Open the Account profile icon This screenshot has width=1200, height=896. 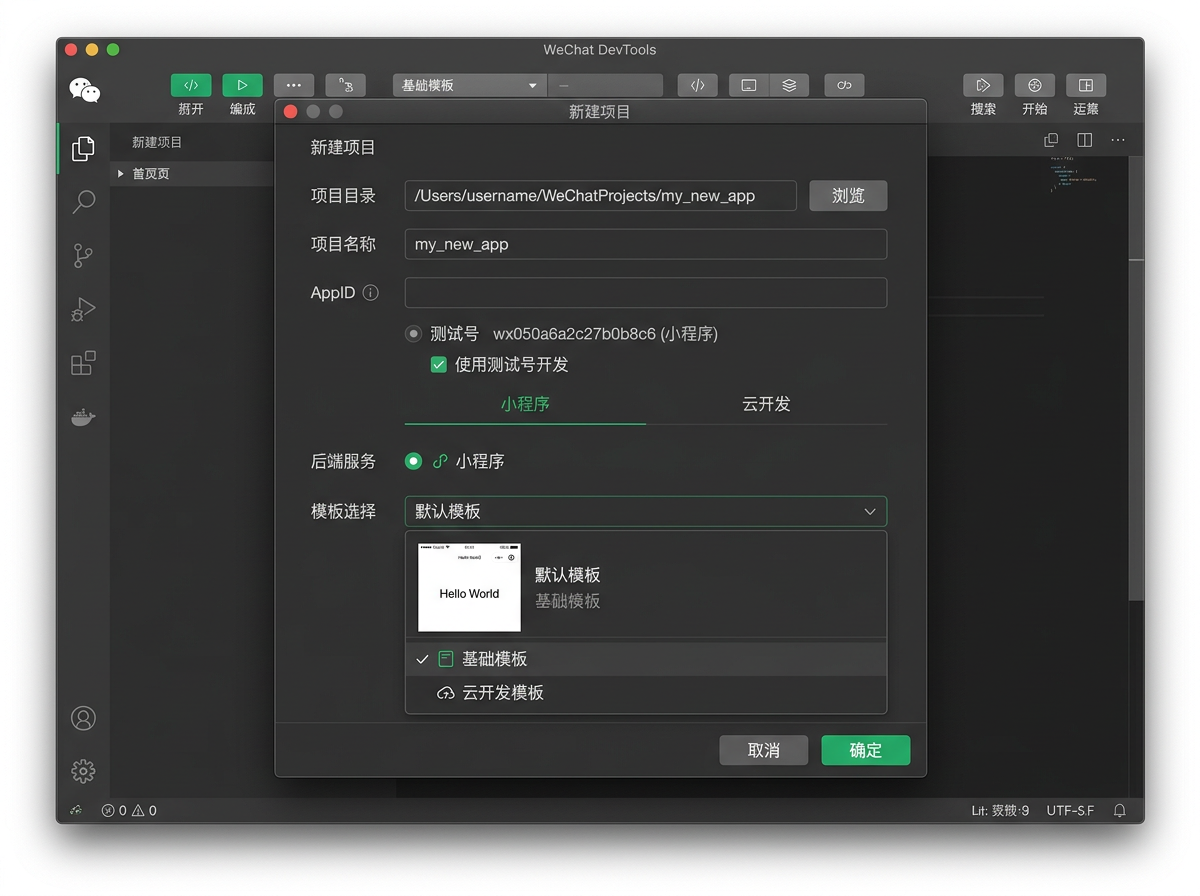(x=84, y=718)
